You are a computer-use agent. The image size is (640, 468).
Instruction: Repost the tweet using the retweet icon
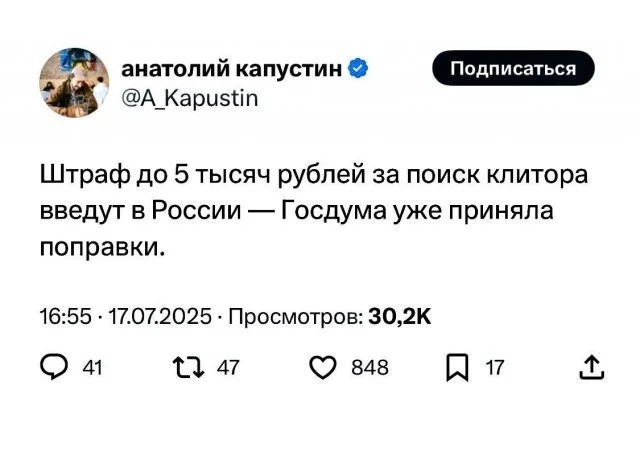(188, 368)
